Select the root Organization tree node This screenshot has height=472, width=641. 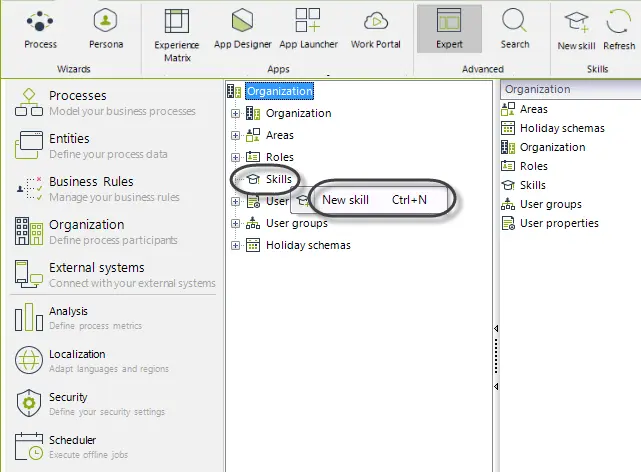pos(279,91)
